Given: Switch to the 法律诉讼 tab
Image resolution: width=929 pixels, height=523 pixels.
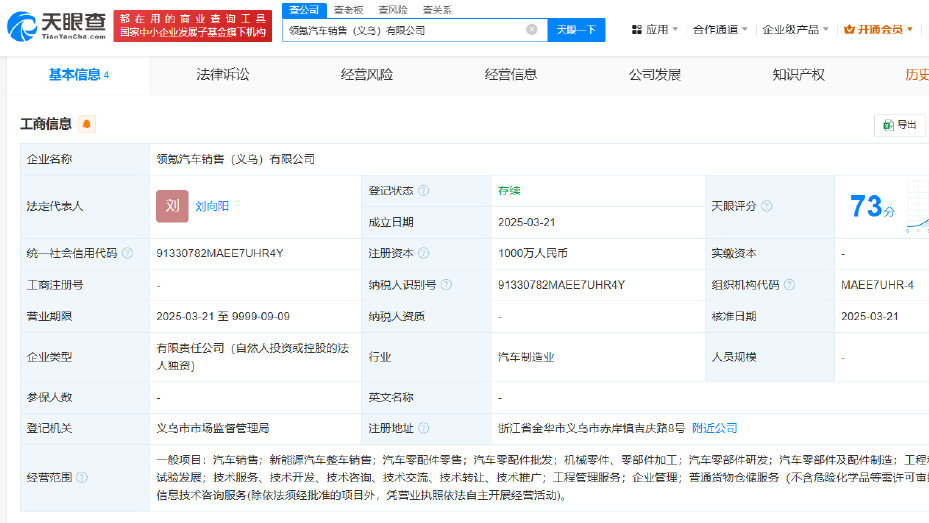Looking at the screenshot, I should pos(223,75).
